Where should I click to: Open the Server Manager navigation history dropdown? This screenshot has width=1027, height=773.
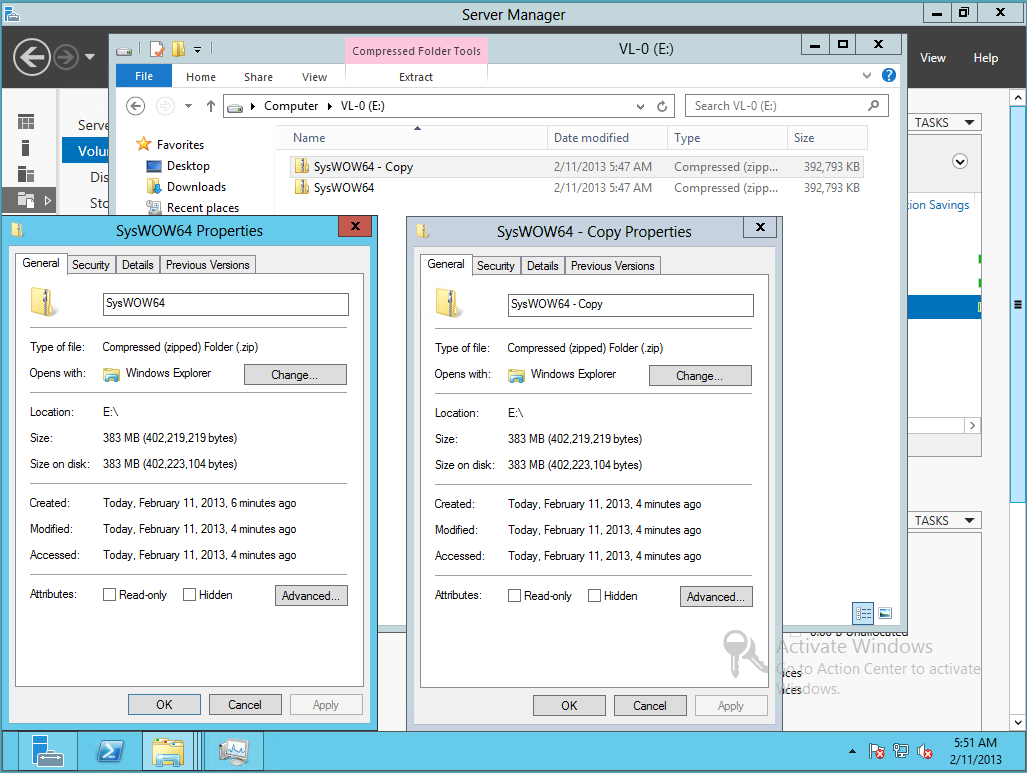coord(90,57)
